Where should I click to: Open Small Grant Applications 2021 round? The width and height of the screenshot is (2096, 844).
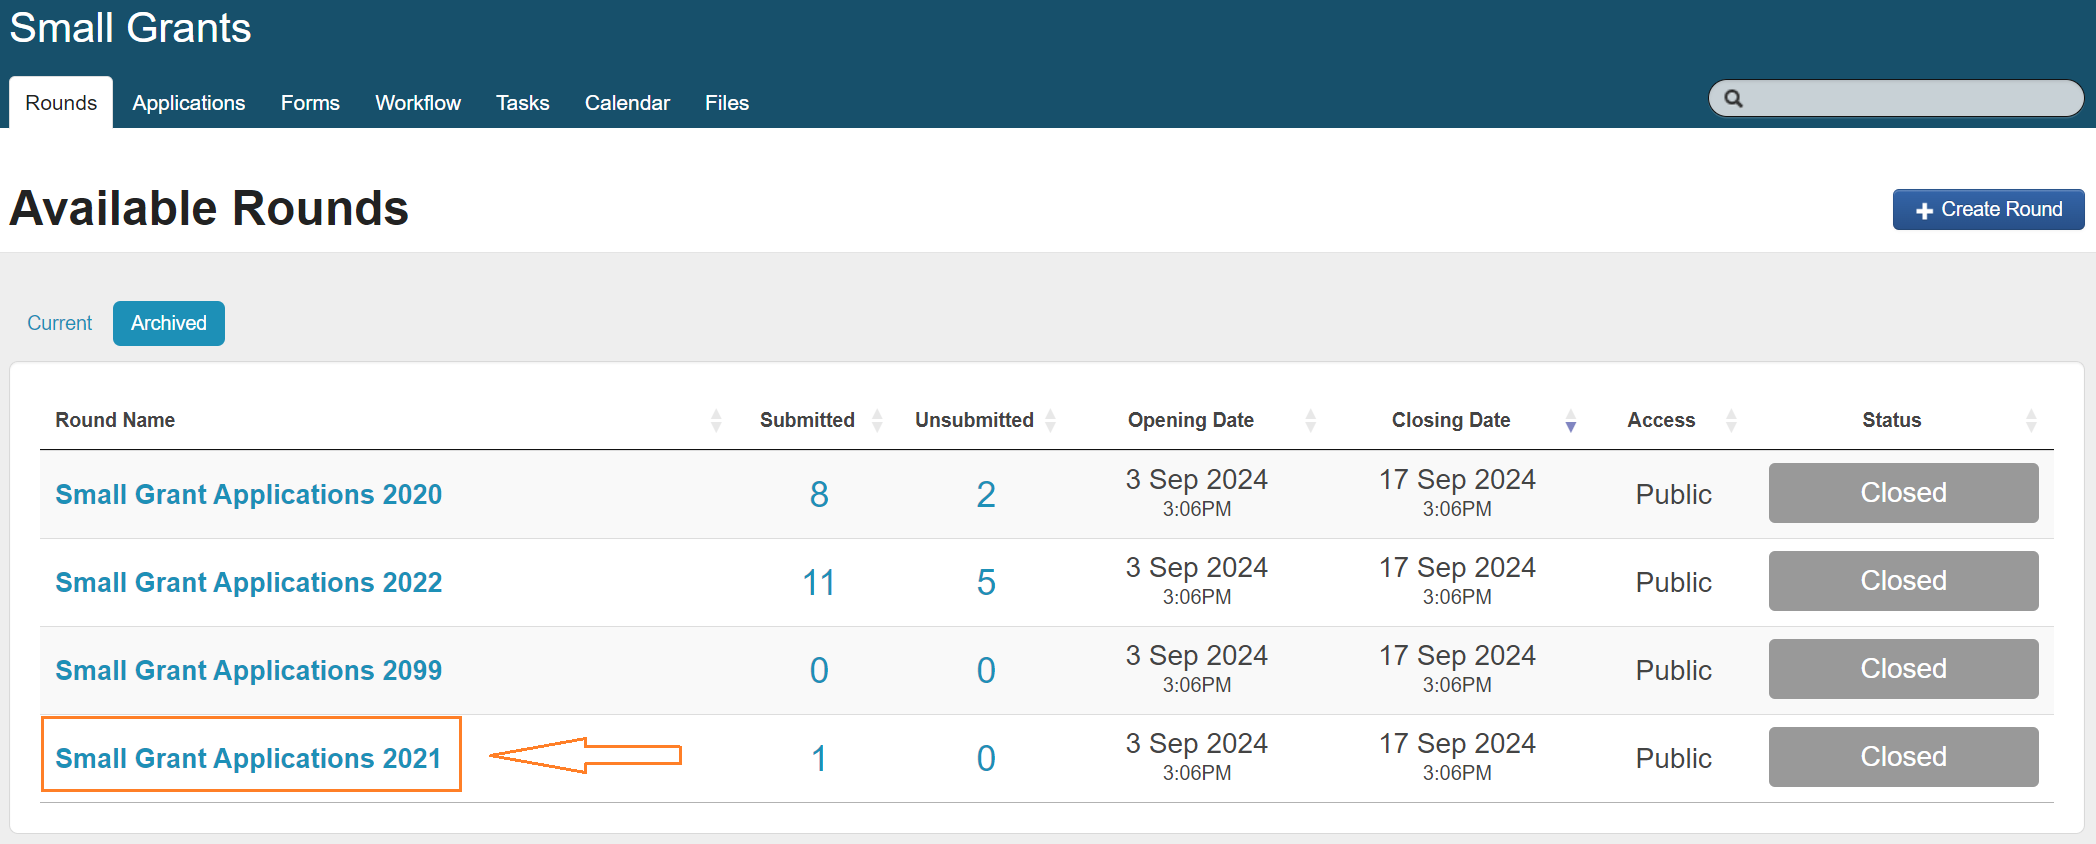[x=248, y=758]
